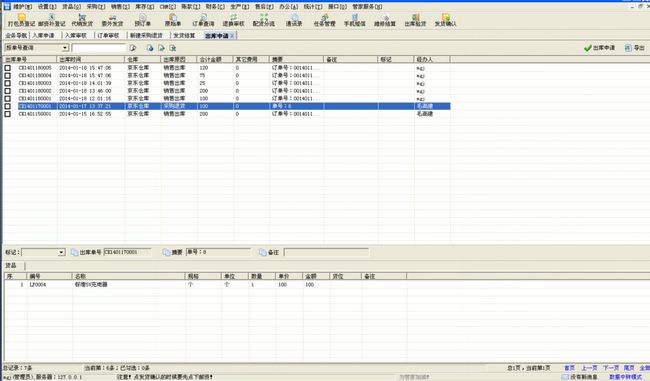
Task: Click the 预订单 pre-order toolbar icon
Action: pos(143,20)
